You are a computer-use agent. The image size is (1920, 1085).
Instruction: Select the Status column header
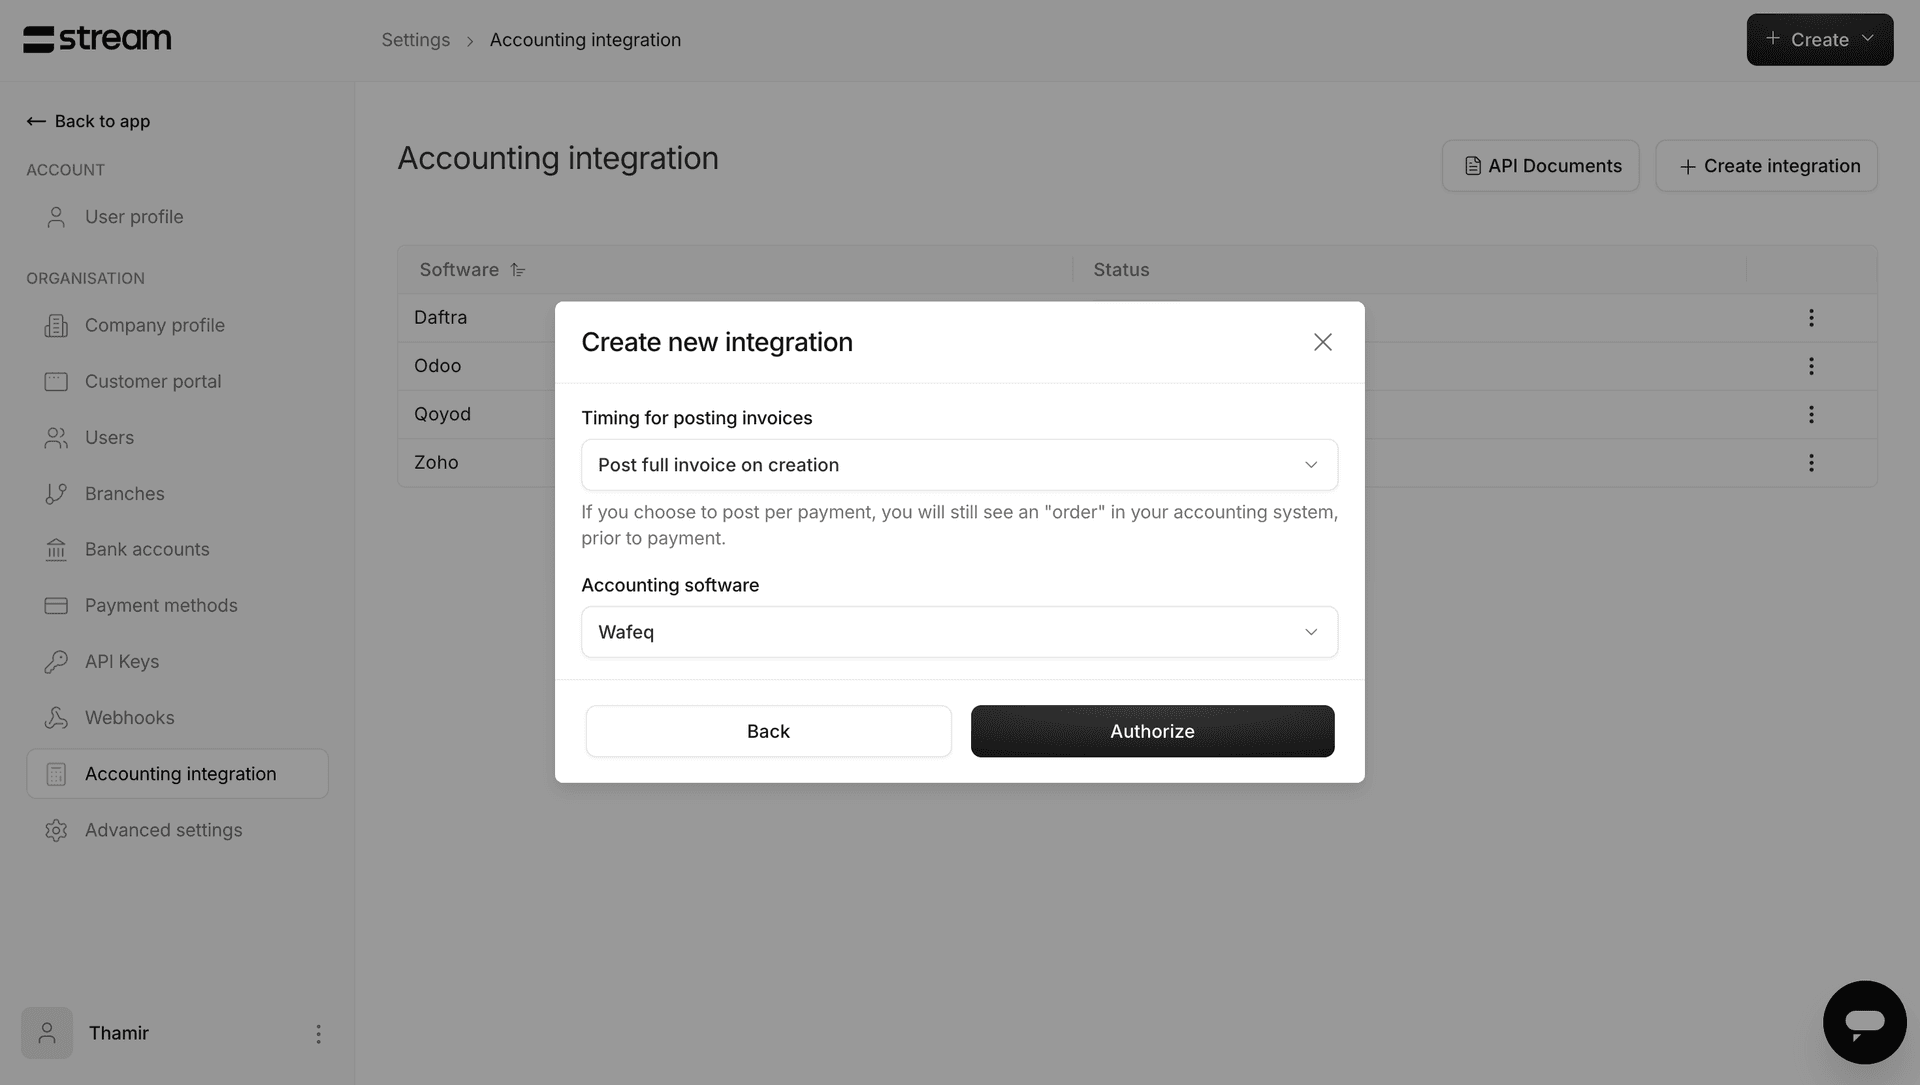[x=1121, y=270]
